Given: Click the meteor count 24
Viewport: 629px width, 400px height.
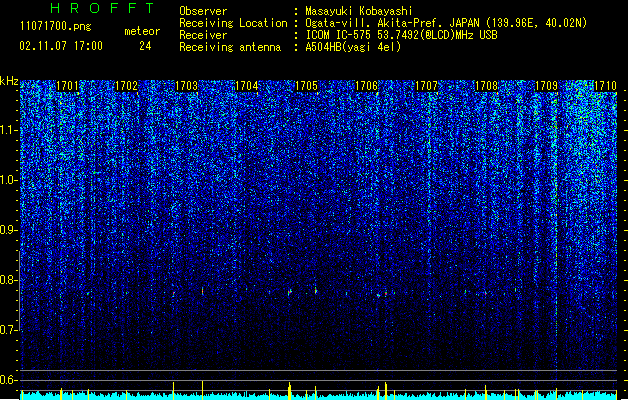Looking at the screenshot, I should 145,46.
